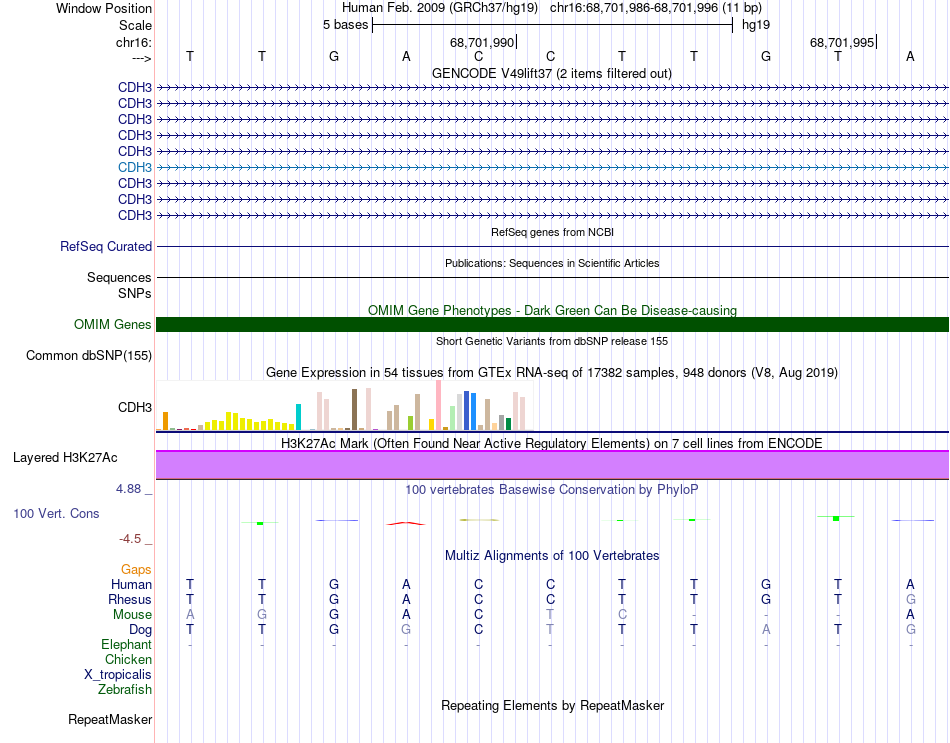Click the genome position header chr16:68,701,986-68,701,996
Viewport: 950px width, 743px height.
pyautogui.click(x=634, y=8)
